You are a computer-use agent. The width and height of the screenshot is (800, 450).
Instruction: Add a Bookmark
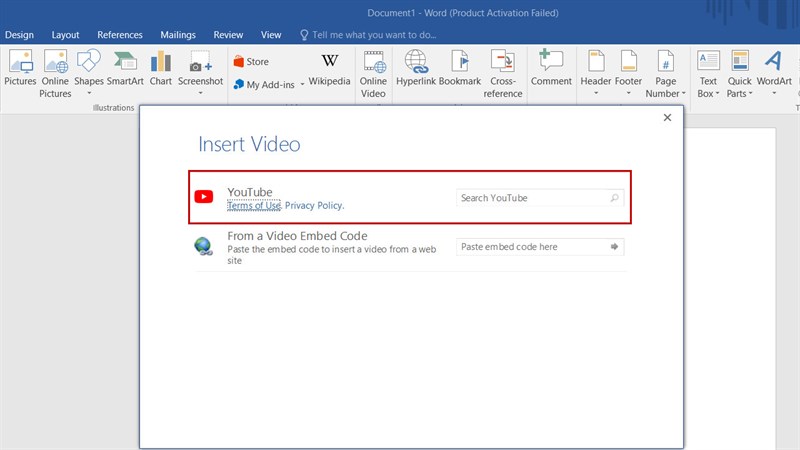coord(460,68)
